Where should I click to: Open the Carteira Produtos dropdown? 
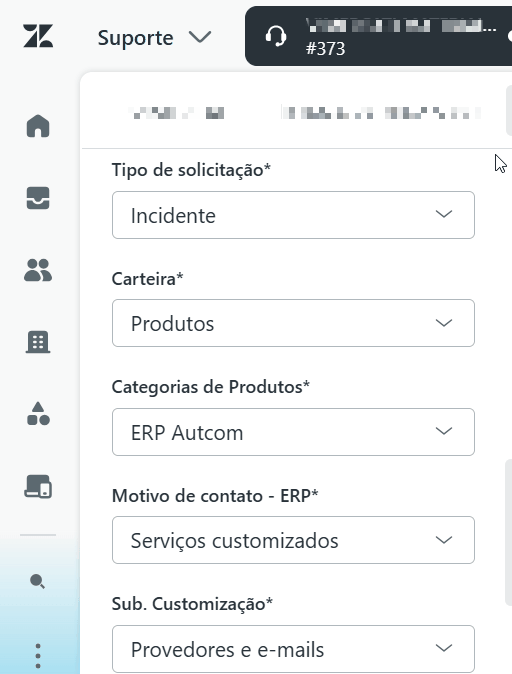pos(293,323)
